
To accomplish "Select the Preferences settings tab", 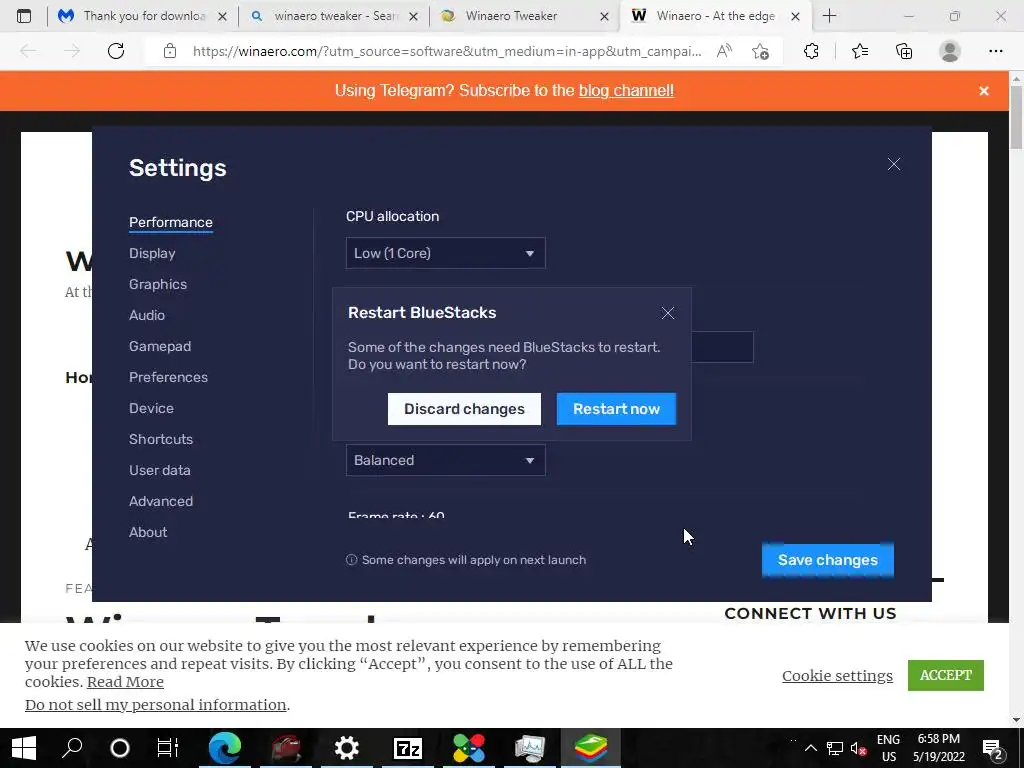I will coord(168,377).
